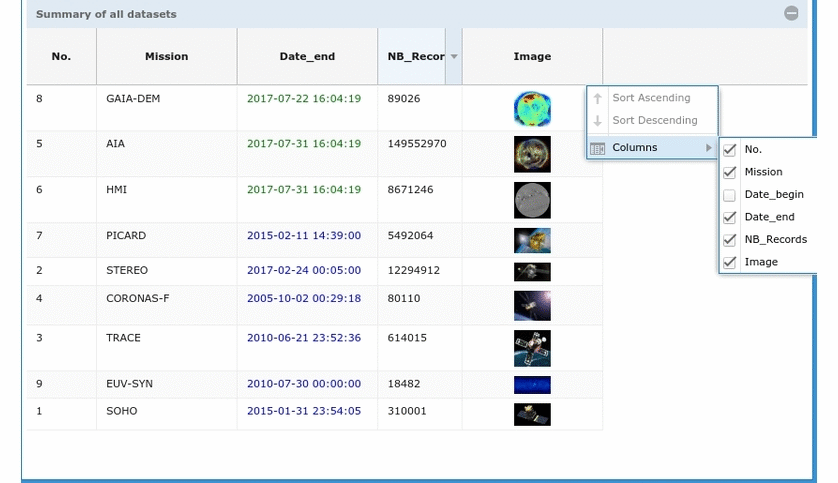The height and width of the screenshot is (483, 838).
Task: Enable the Date_begin column checkbox
Action: pos(730,195)
